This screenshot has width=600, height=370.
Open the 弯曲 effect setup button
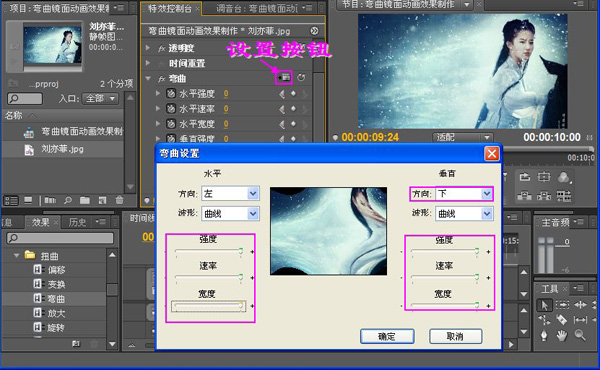pos(284,78)
